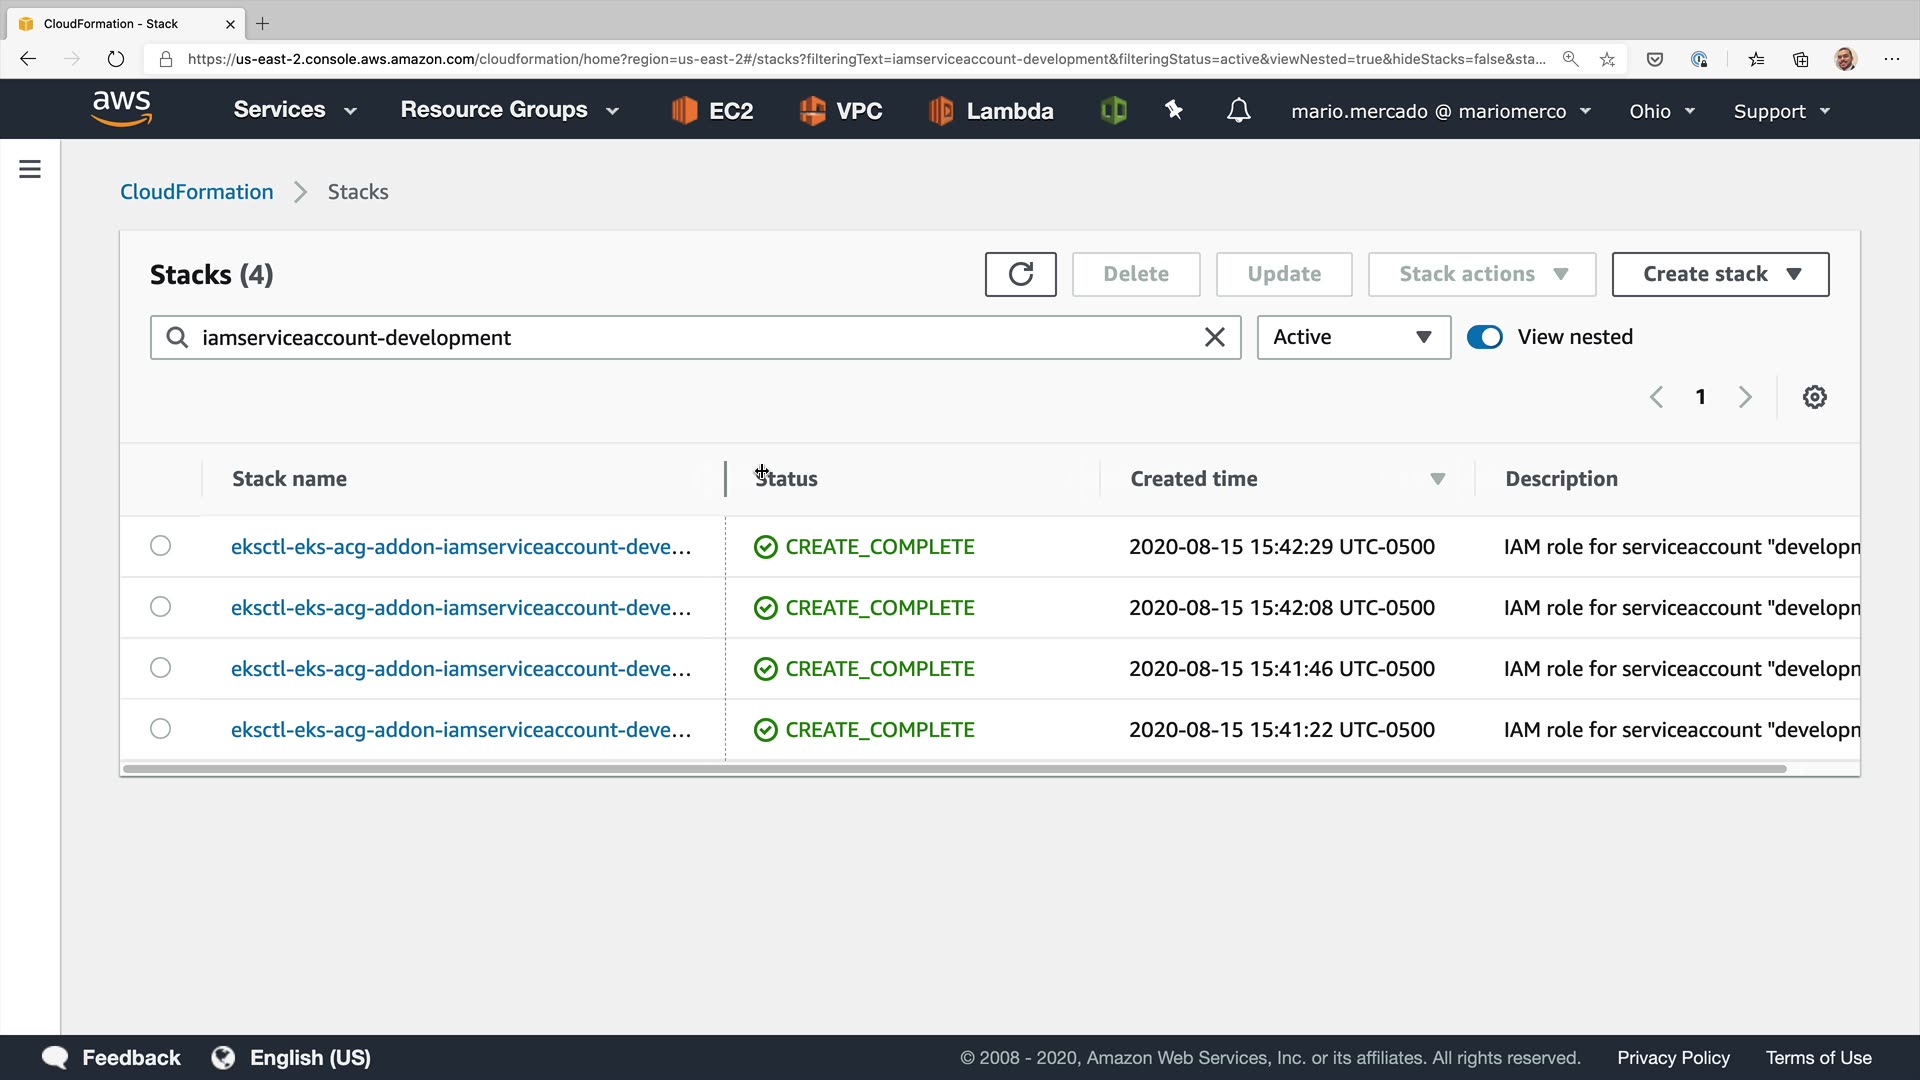This screenshot has width=1920, height=1080.
Task: Open the table preferences gear icon
Action: 1814,397
